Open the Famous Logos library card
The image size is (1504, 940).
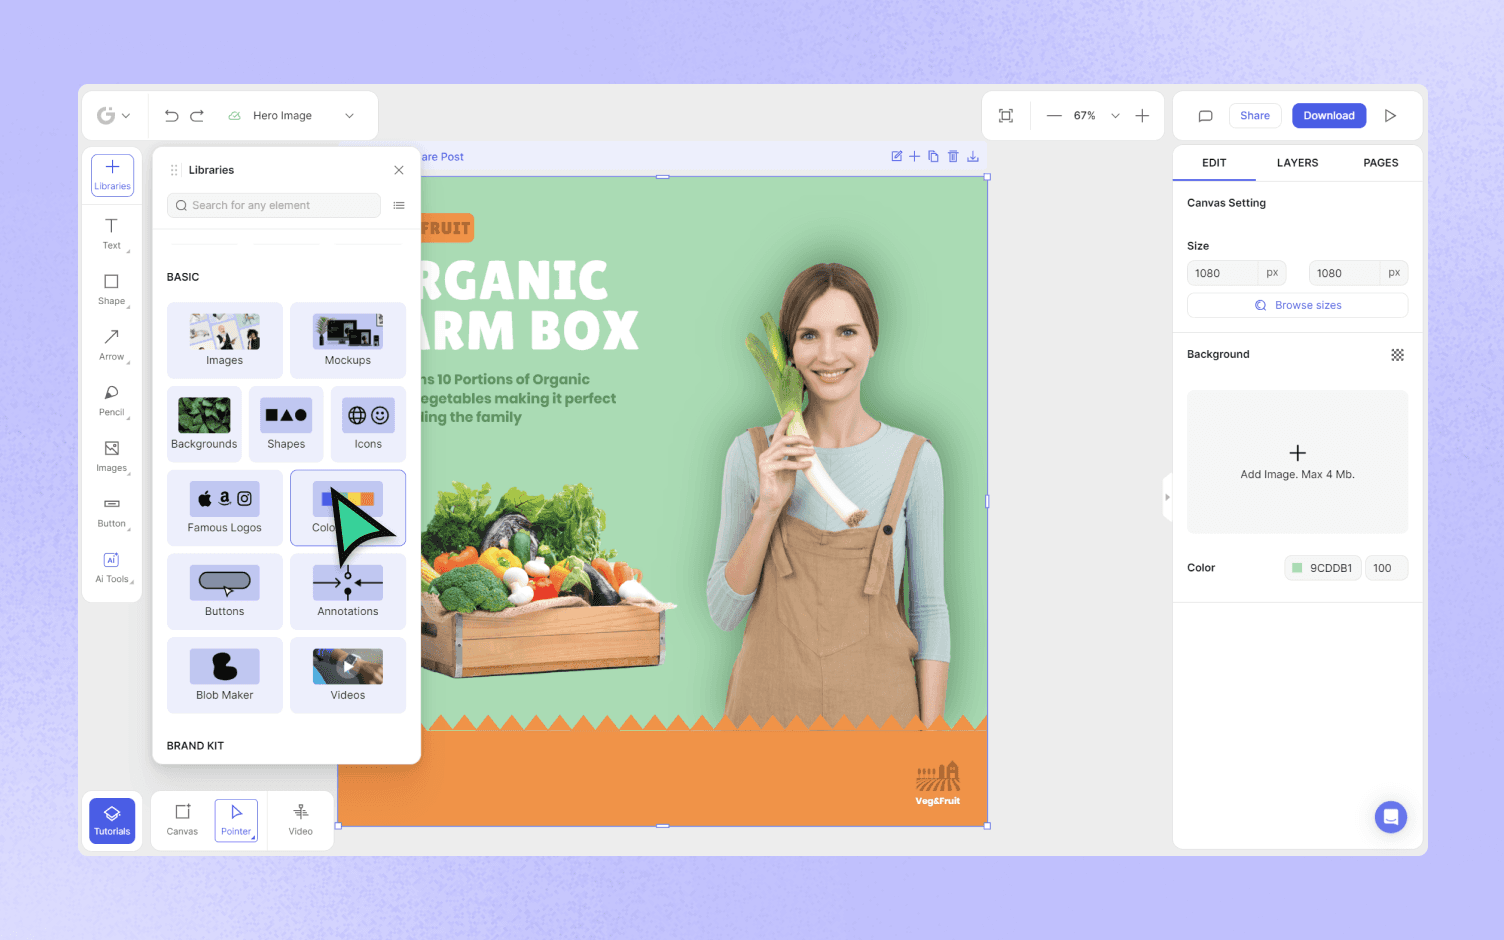(x=225, y=508)
